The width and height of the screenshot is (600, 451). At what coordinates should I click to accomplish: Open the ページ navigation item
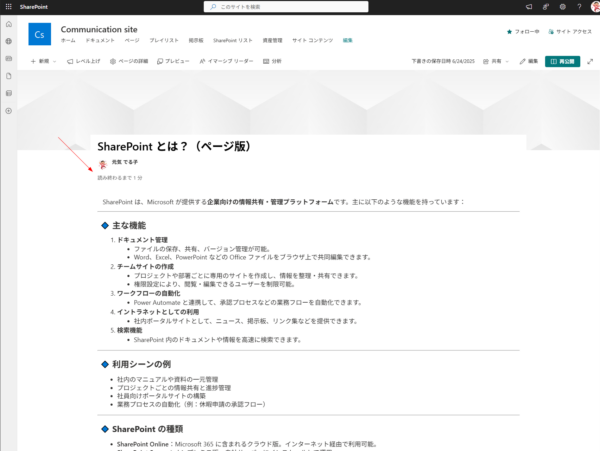point(132,41)
